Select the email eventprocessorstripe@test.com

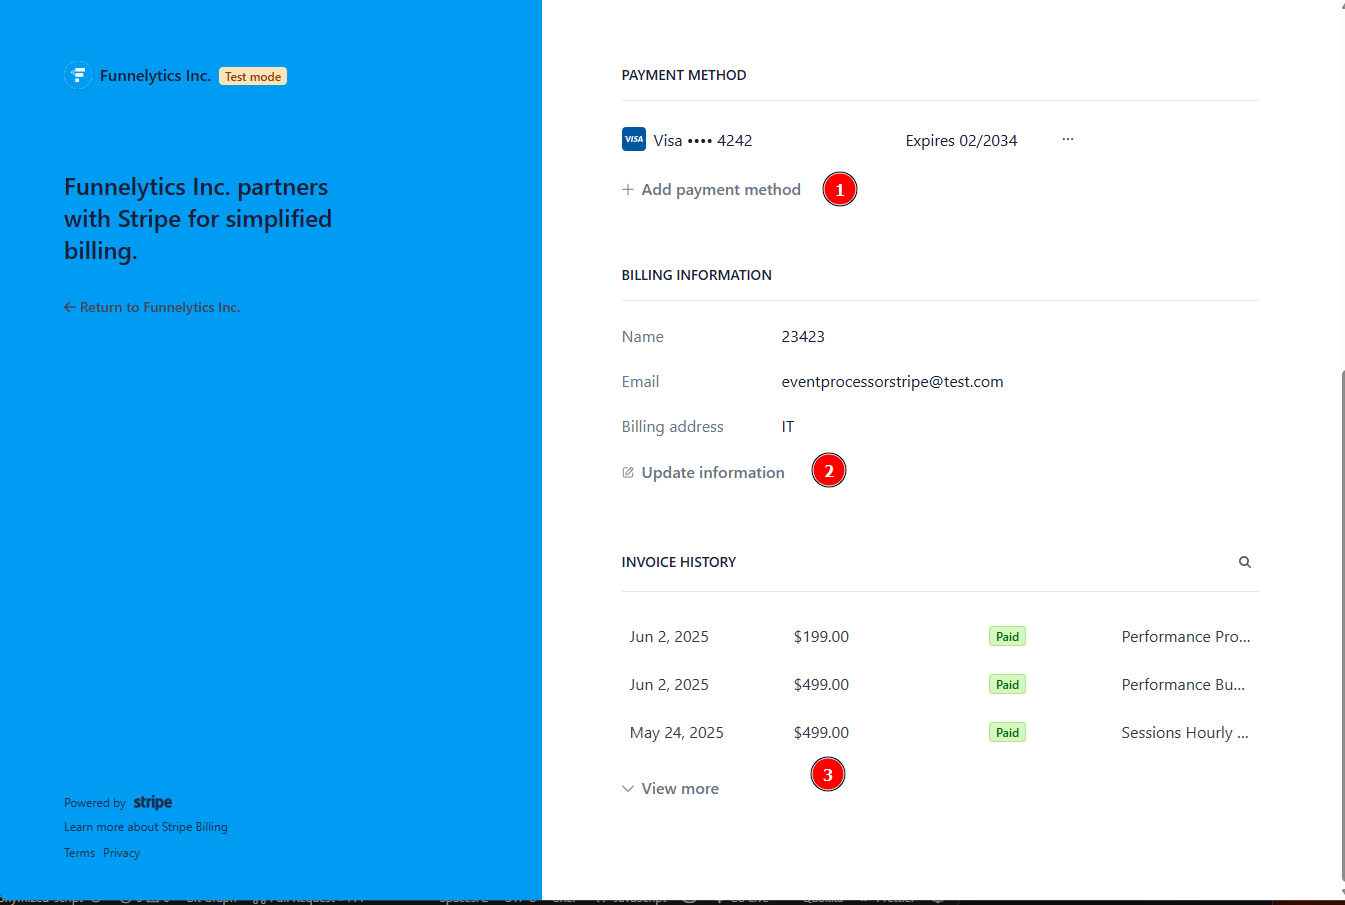(x=892, y=382)
